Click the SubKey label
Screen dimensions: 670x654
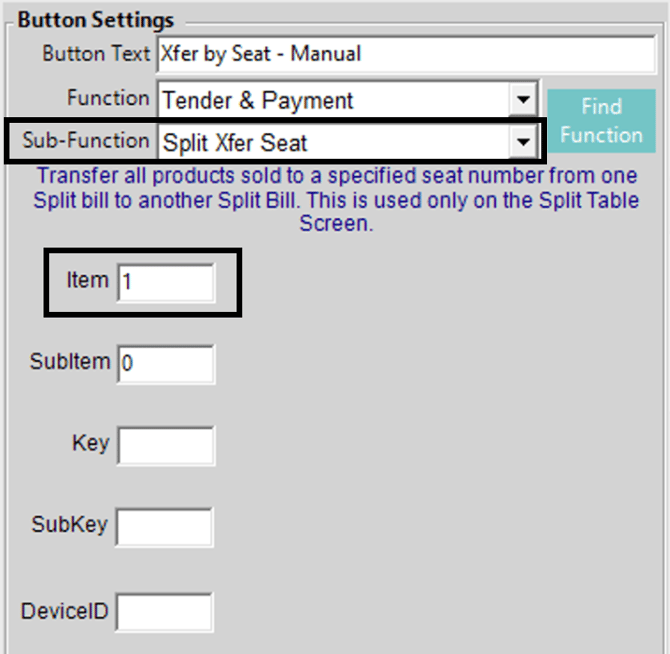coord(69,524)
